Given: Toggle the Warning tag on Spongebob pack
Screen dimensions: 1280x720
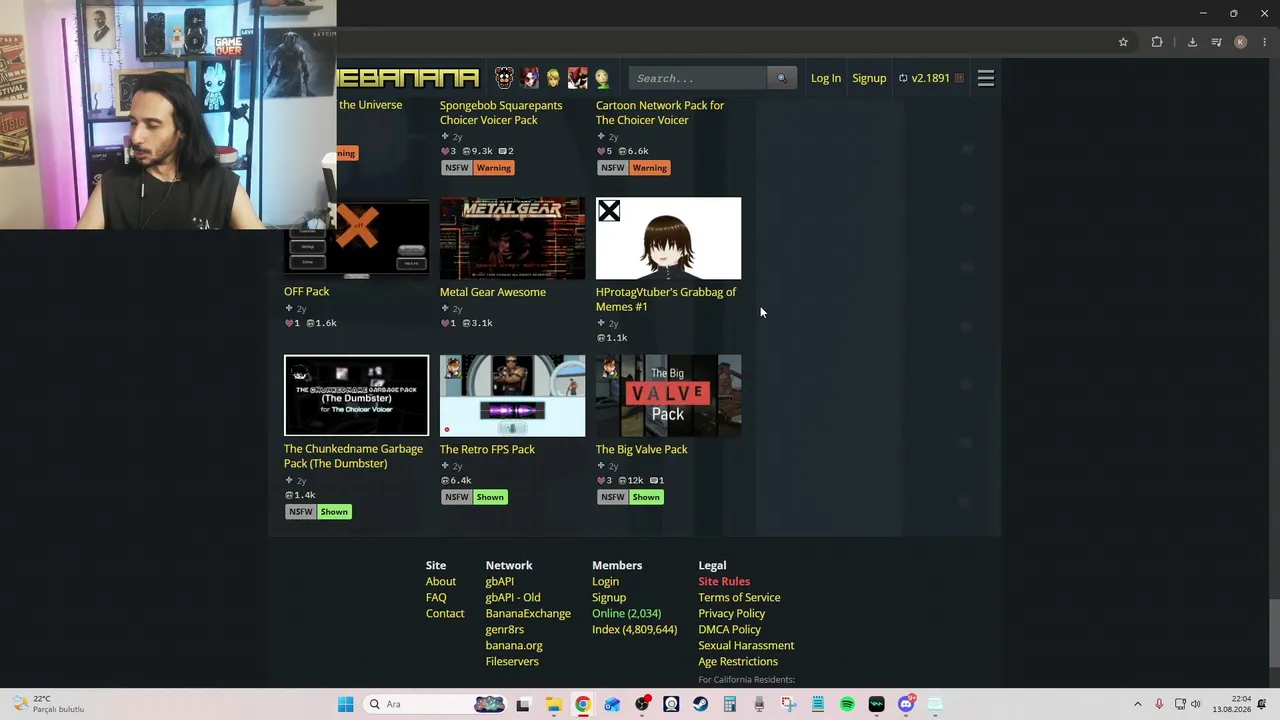Looking at the screenshot, I should coord(493,168).
